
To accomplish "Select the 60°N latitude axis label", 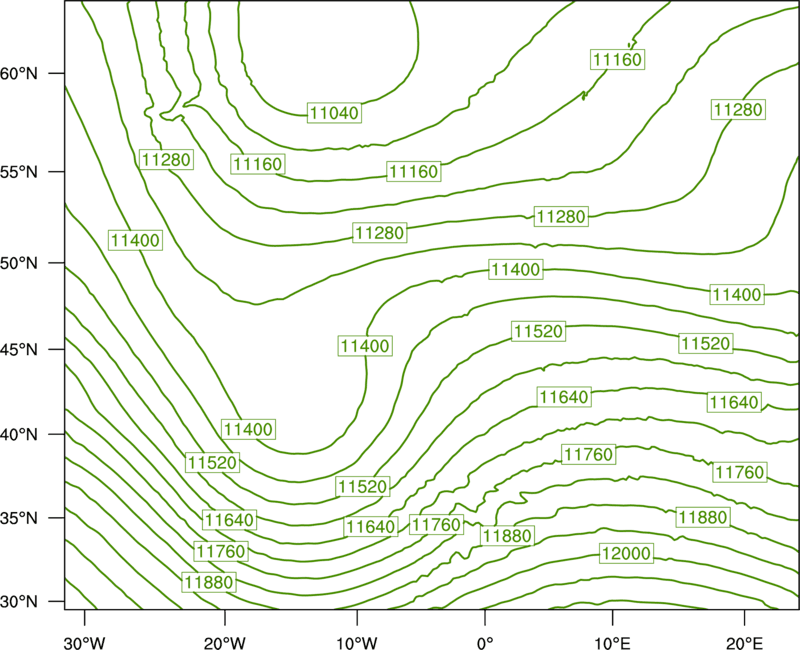I will 19,74.
